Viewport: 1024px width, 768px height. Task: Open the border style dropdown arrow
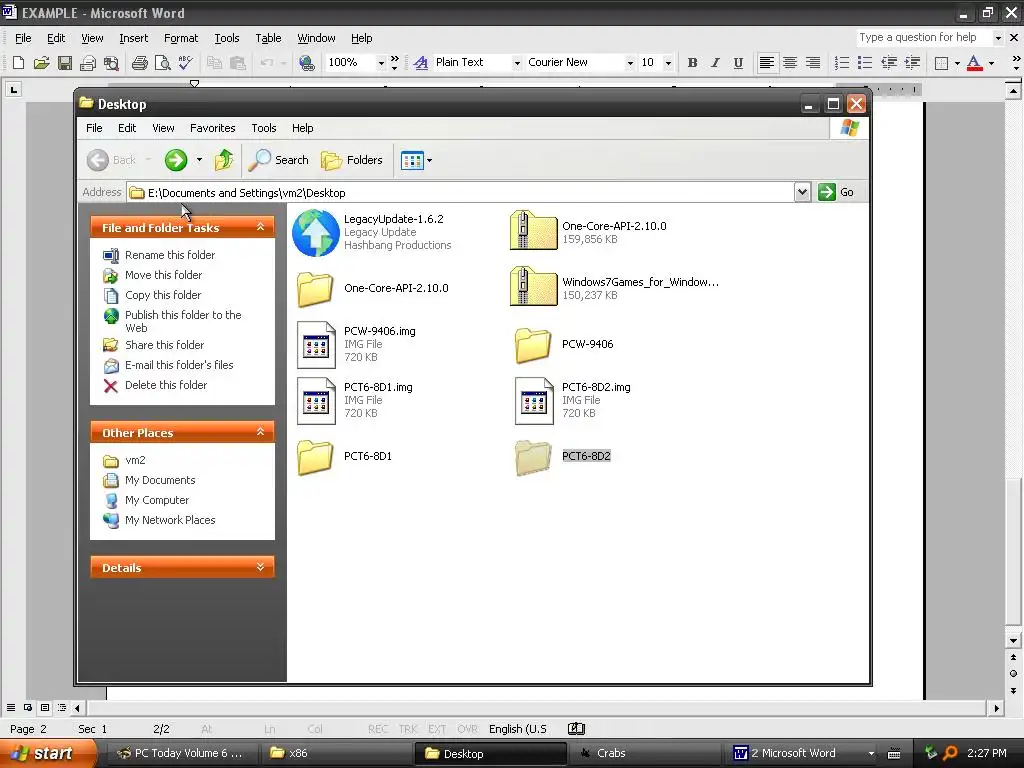tap(957, 63)
